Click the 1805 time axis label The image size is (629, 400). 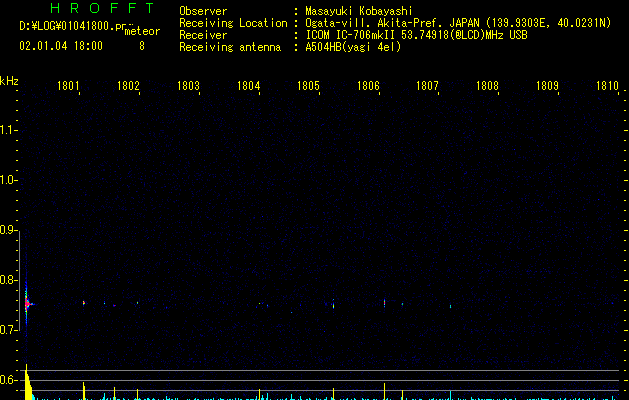point(308,86)
